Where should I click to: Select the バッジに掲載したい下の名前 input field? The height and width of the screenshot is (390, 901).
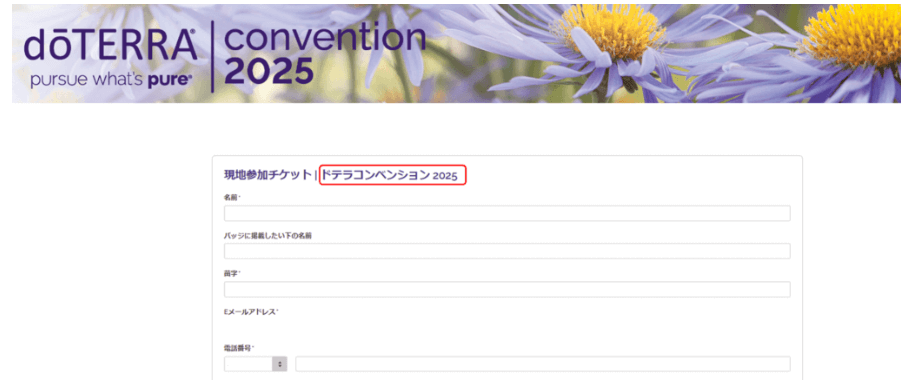click(507, 251)
